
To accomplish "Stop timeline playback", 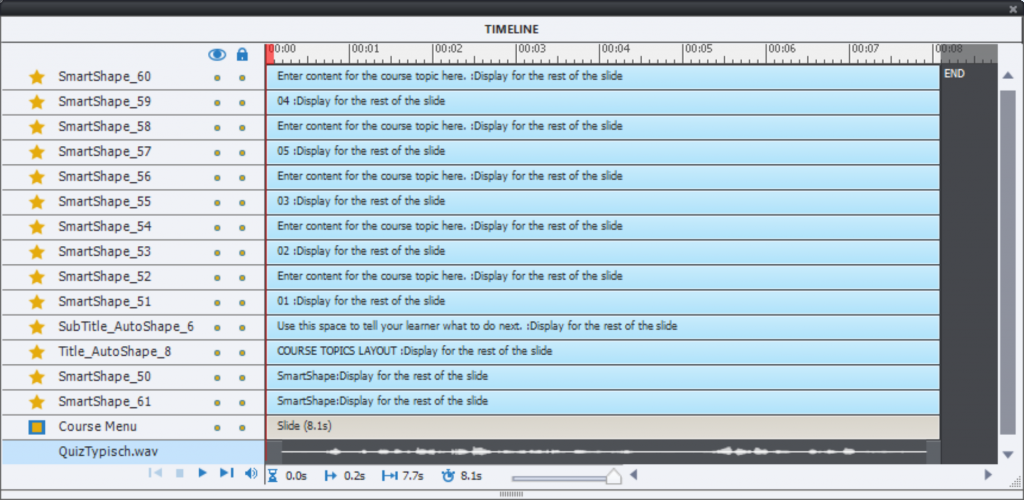I will click(x=180, y=473).
